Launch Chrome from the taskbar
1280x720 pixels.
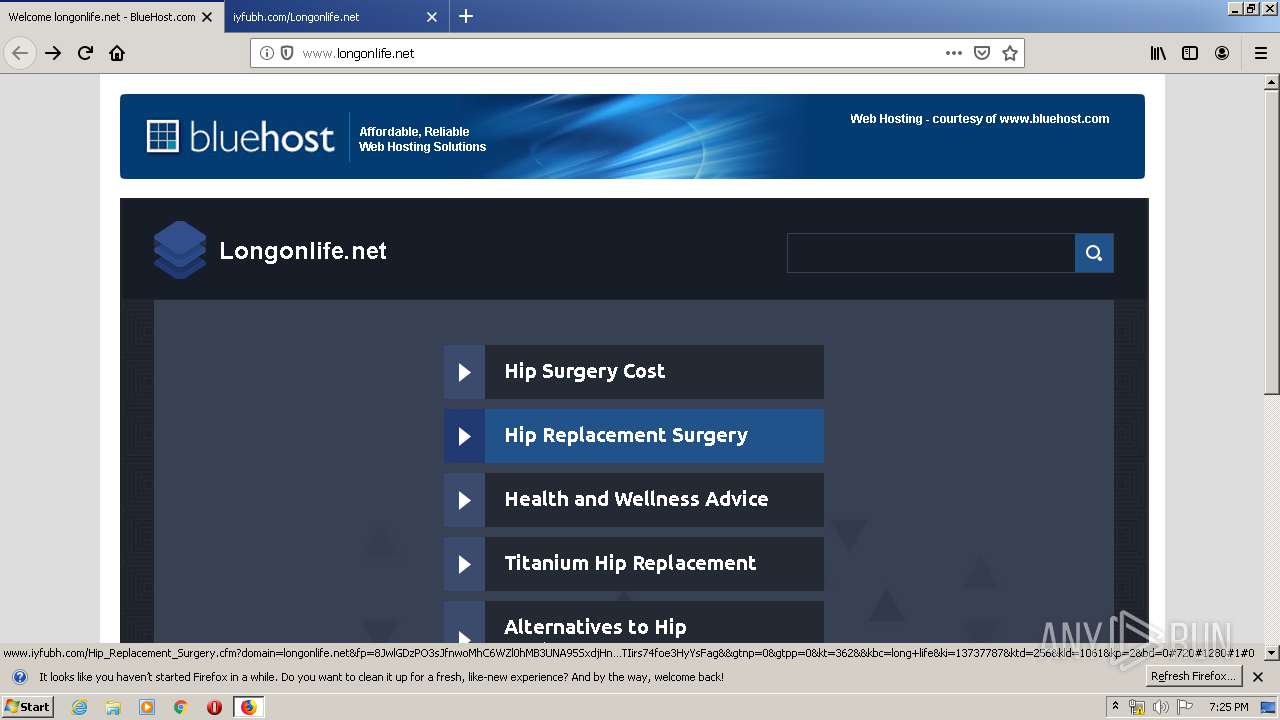(180, 707)
